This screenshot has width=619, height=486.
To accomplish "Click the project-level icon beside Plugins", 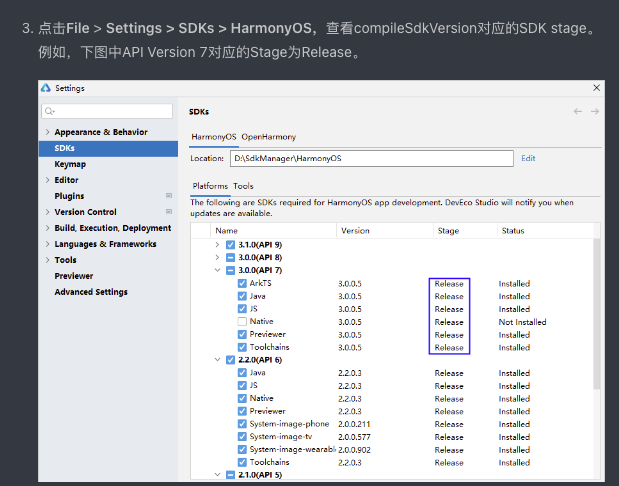I will pyautogui.click(x=169, y=196).
